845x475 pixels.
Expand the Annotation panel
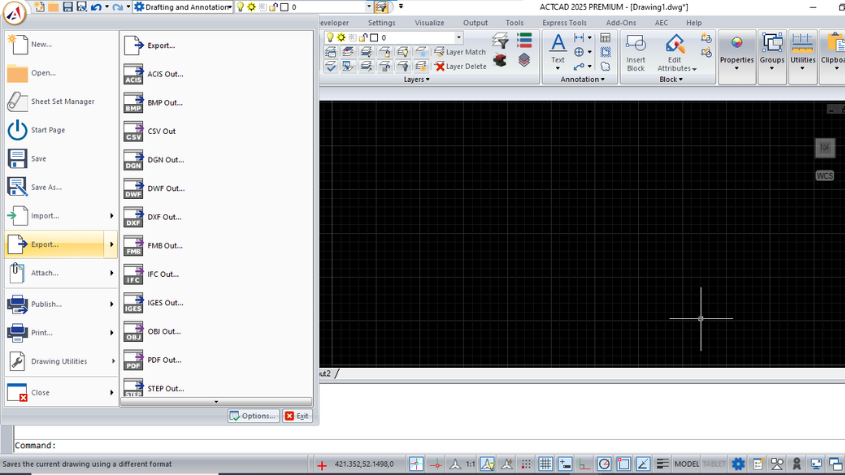(583, 79)
